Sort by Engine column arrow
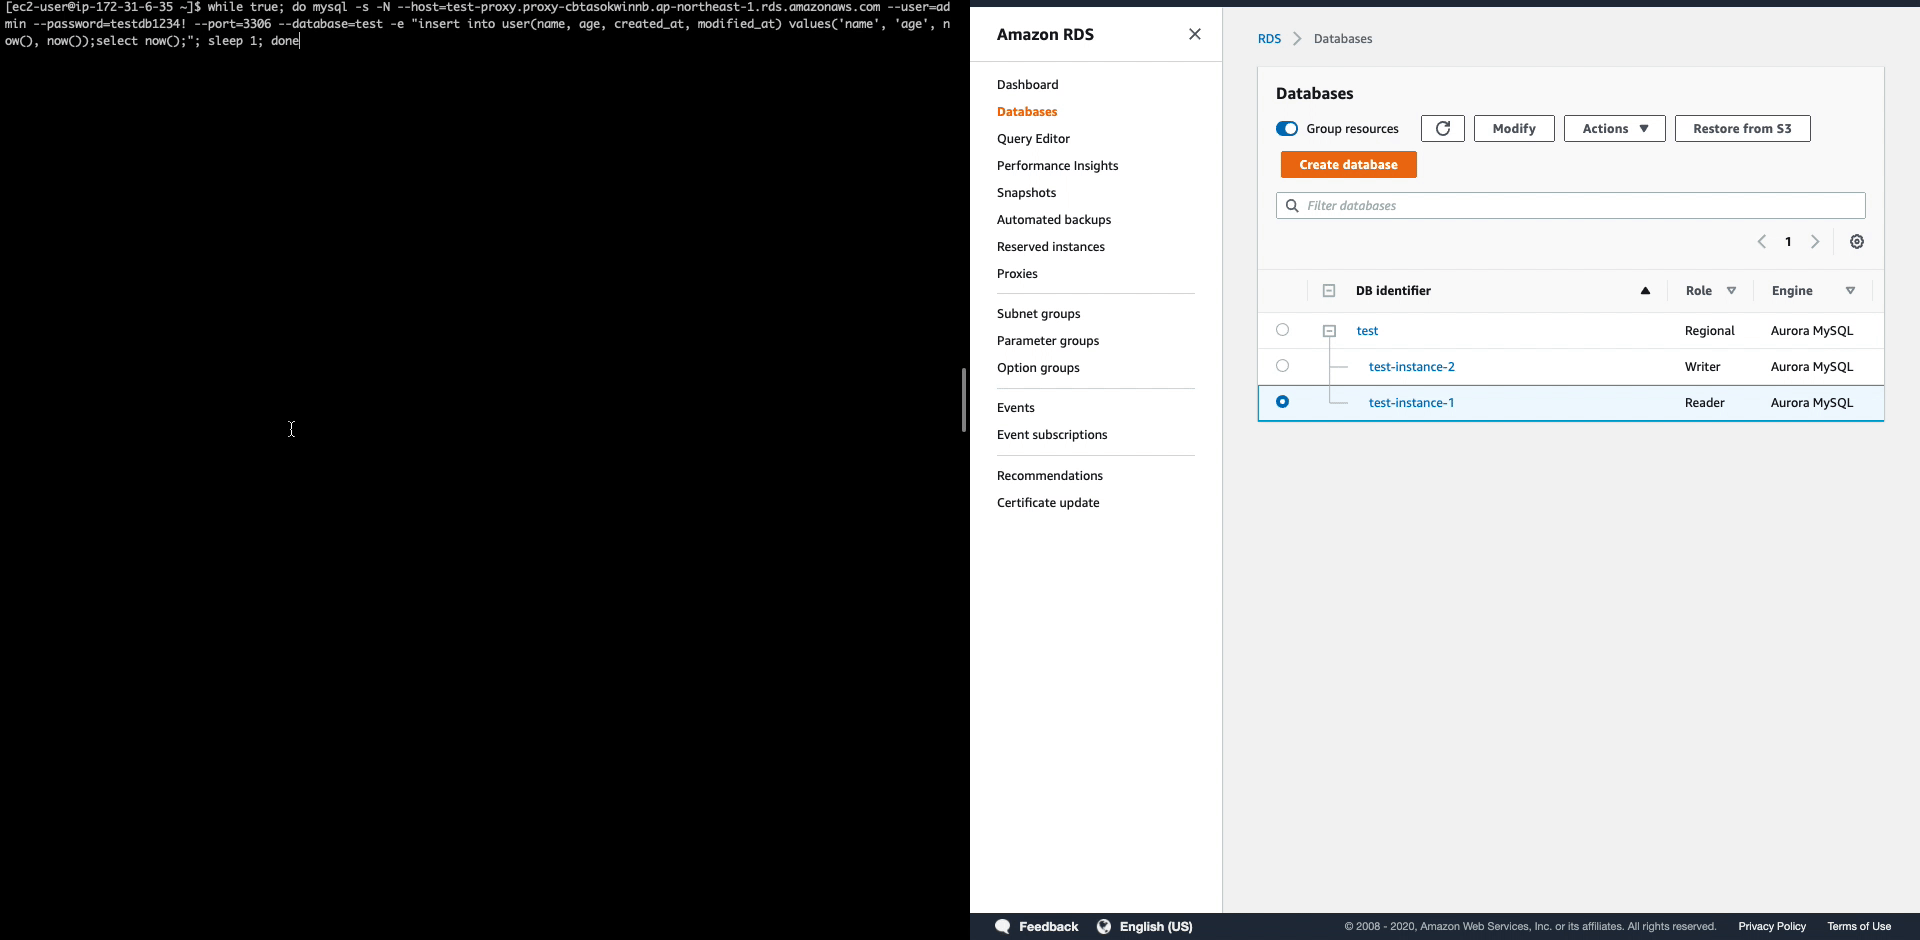 pos(1850,290)
